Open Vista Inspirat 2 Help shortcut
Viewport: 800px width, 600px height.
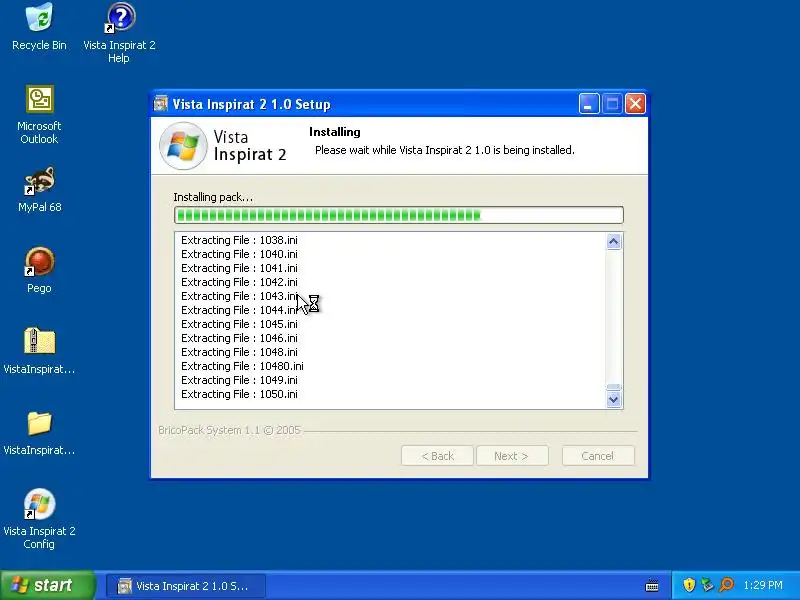pyautogui.click(x=119, y=33)
